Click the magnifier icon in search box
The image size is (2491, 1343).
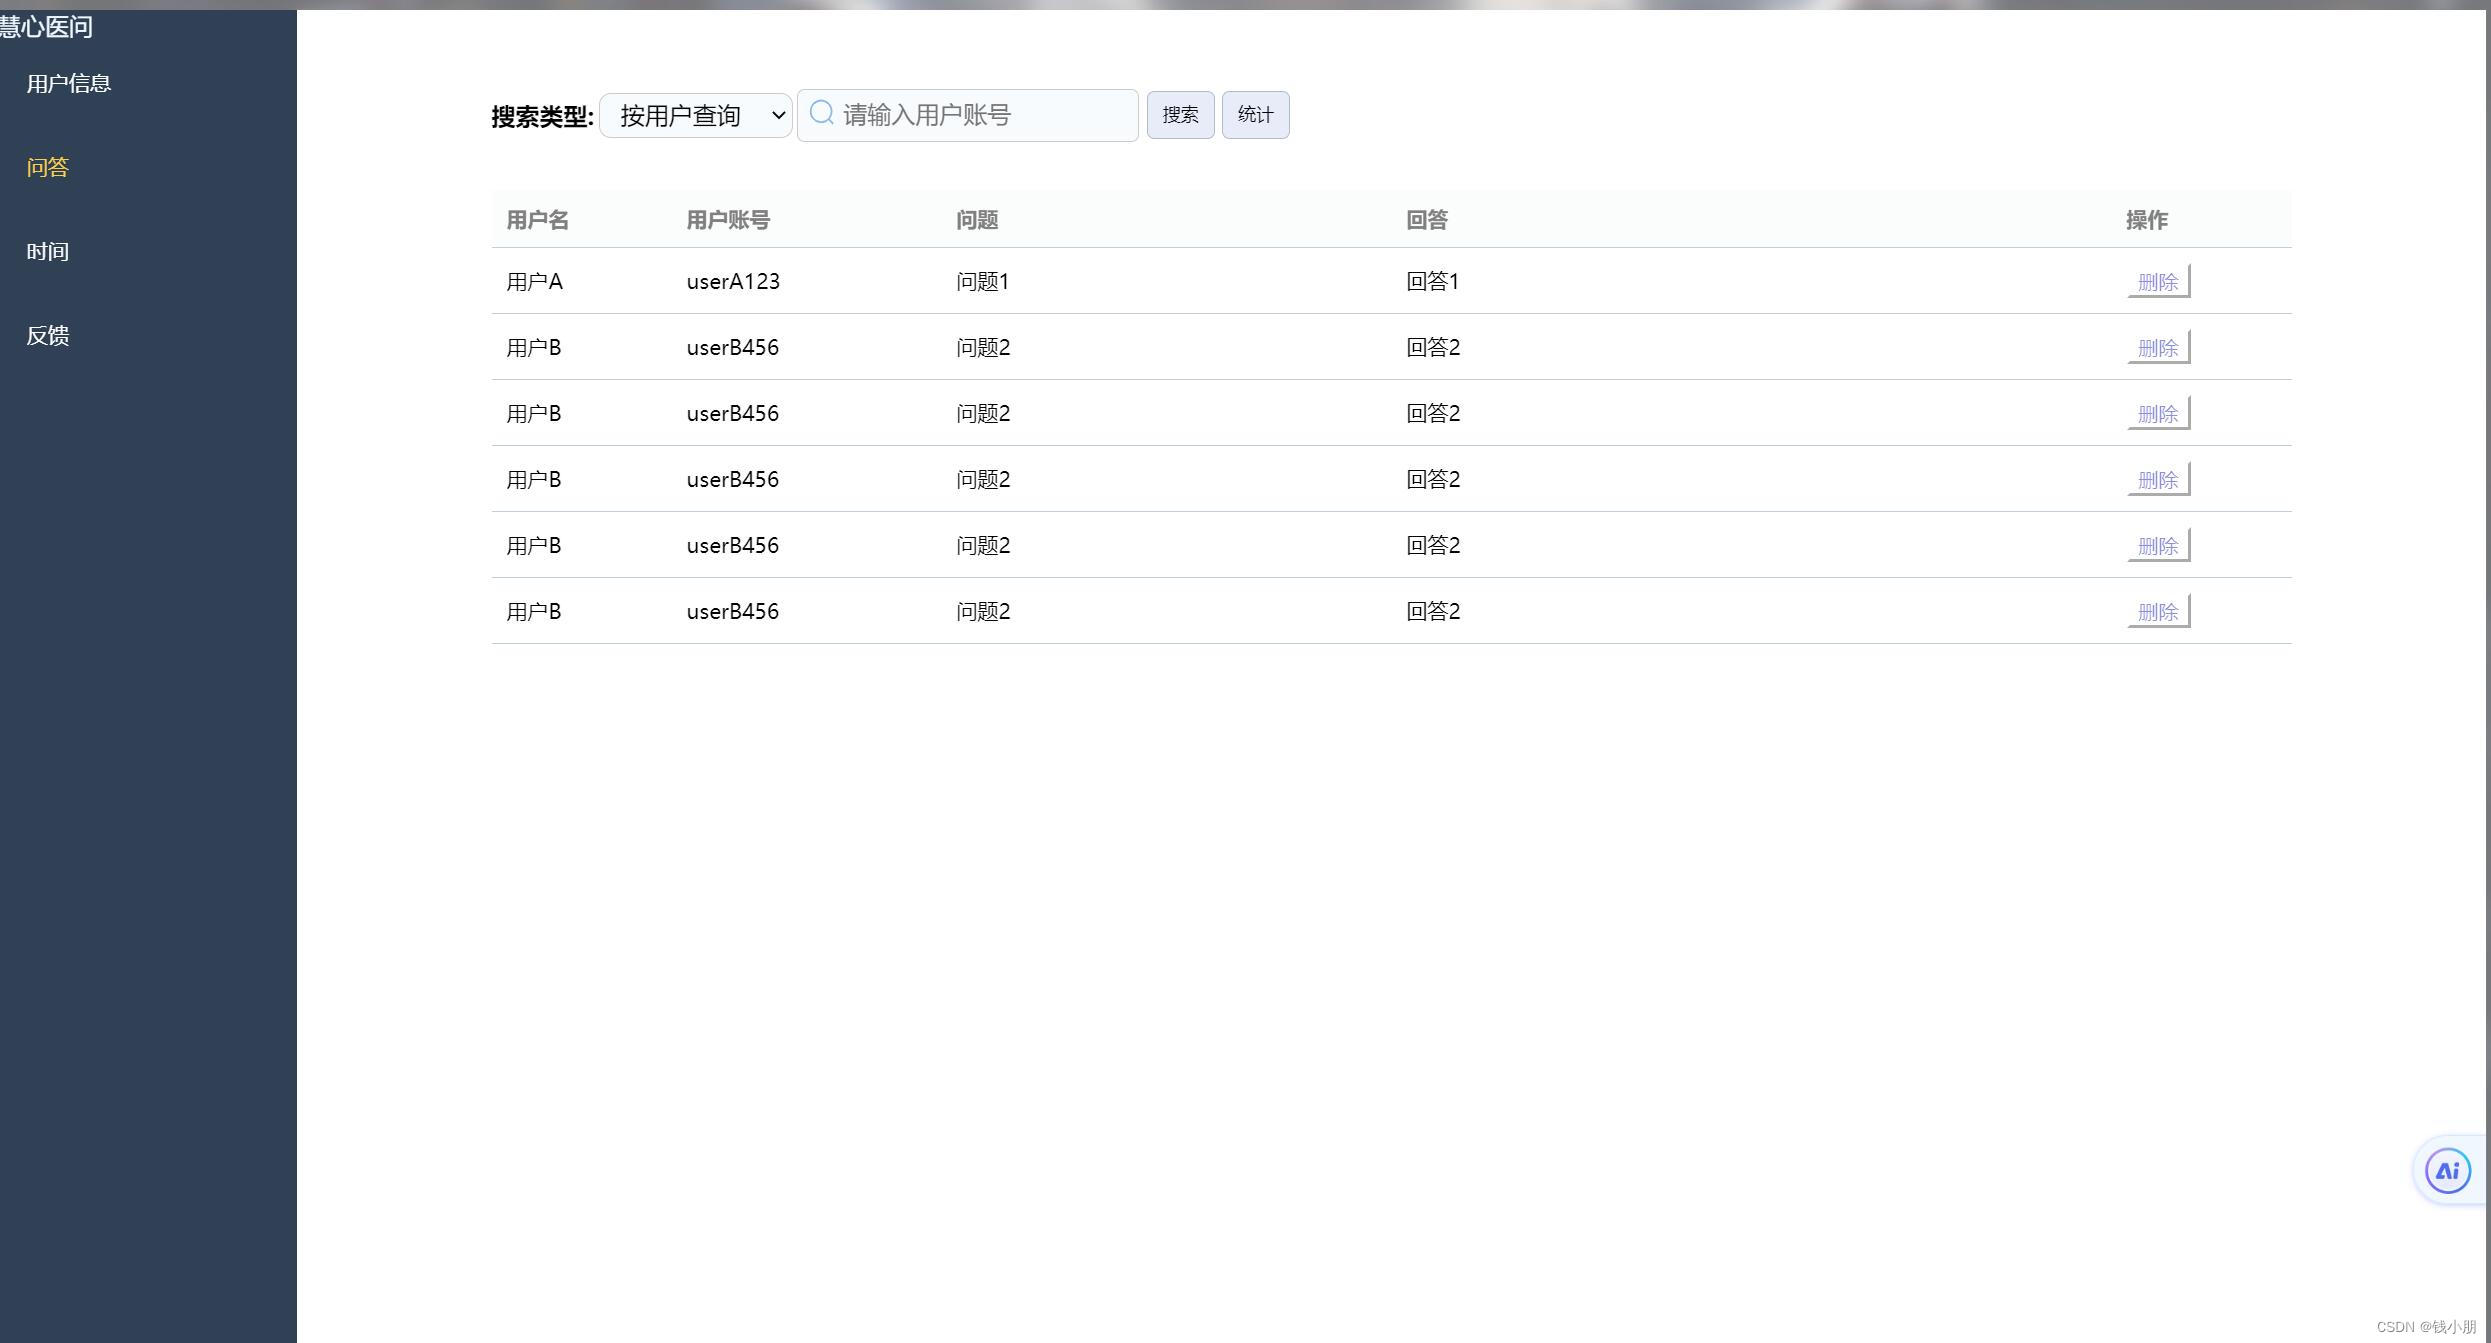pos(822,113)
